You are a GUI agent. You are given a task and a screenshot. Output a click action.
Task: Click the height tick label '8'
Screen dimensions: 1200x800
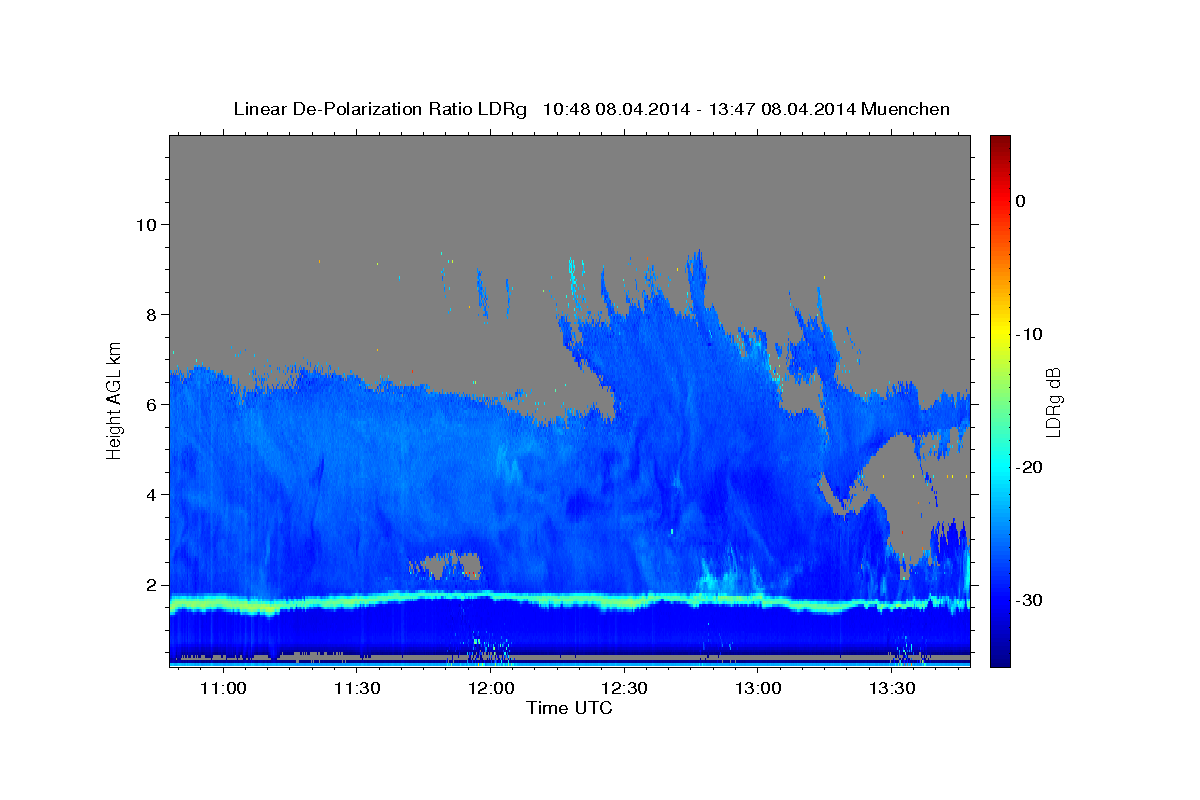[x=152, y=314]
